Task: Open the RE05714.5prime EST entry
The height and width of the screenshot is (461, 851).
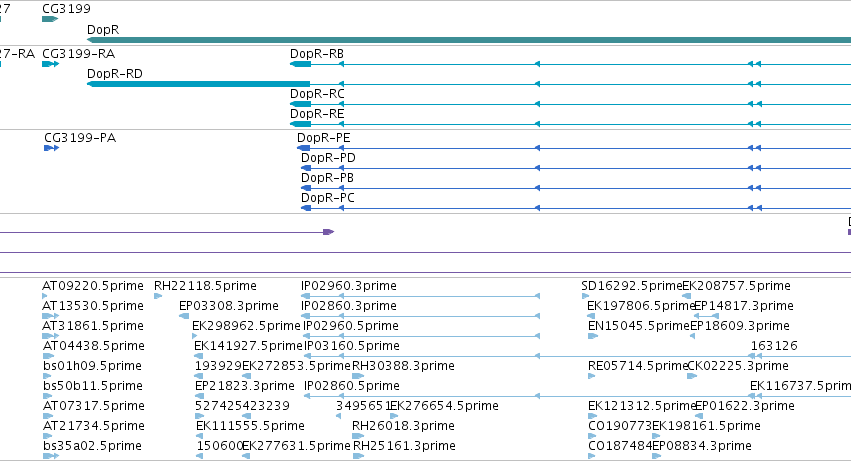Action: 638,366
